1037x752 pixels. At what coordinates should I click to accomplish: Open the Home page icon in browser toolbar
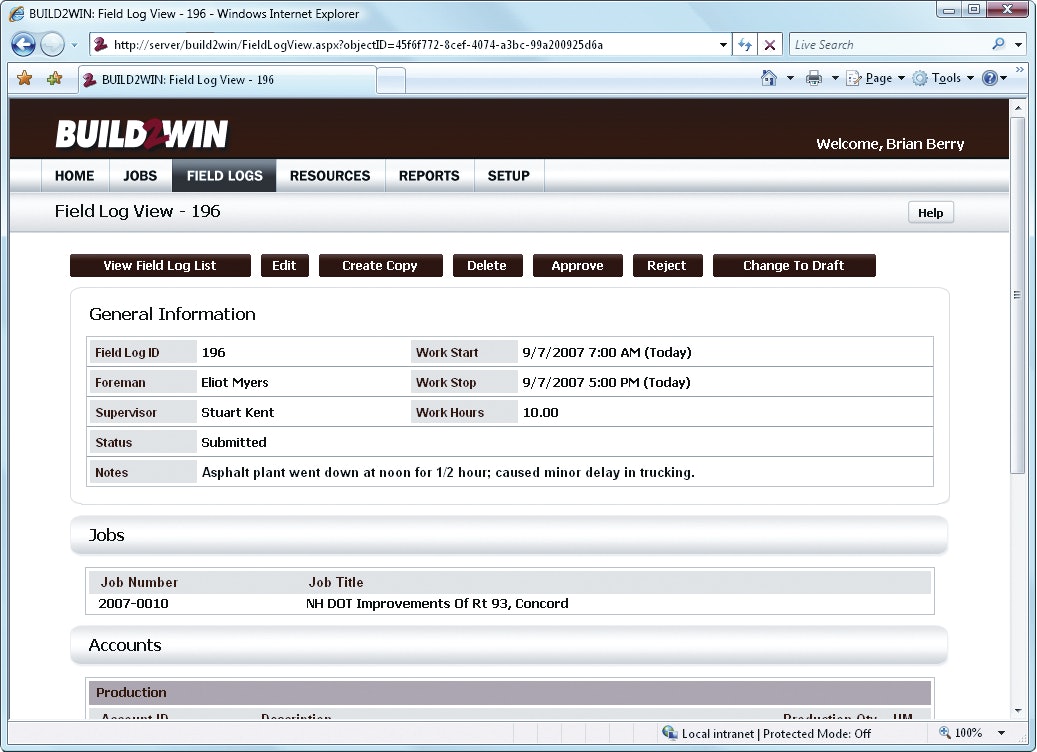pyautogui.click(x=767, y=77)
